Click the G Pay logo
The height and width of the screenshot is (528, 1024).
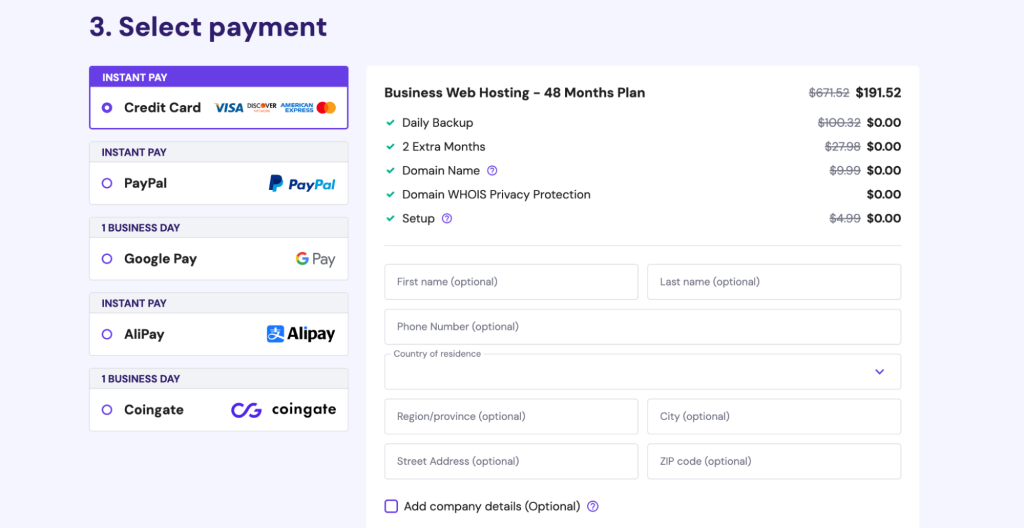click(x=315, y=259)
